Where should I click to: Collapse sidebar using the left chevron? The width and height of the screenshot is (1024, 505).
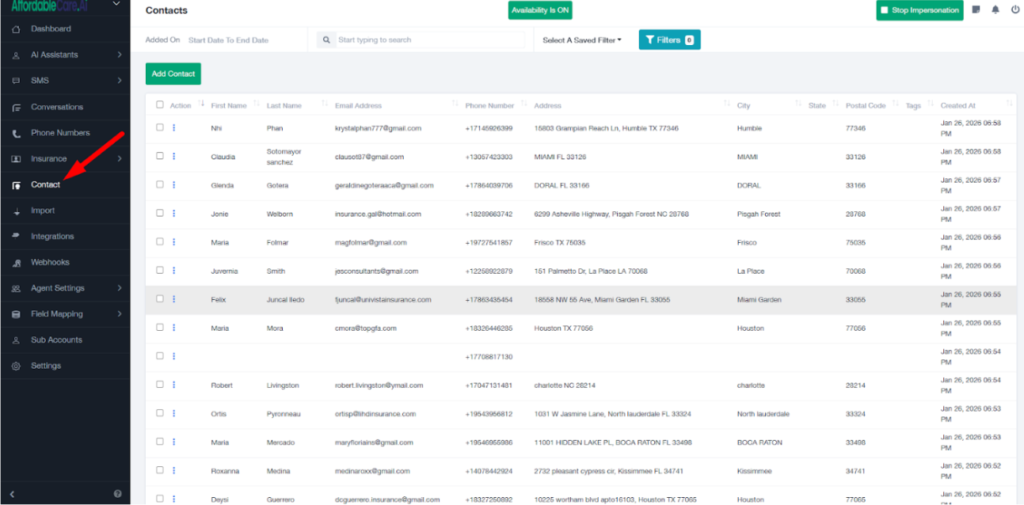click(x=12, y=494)
